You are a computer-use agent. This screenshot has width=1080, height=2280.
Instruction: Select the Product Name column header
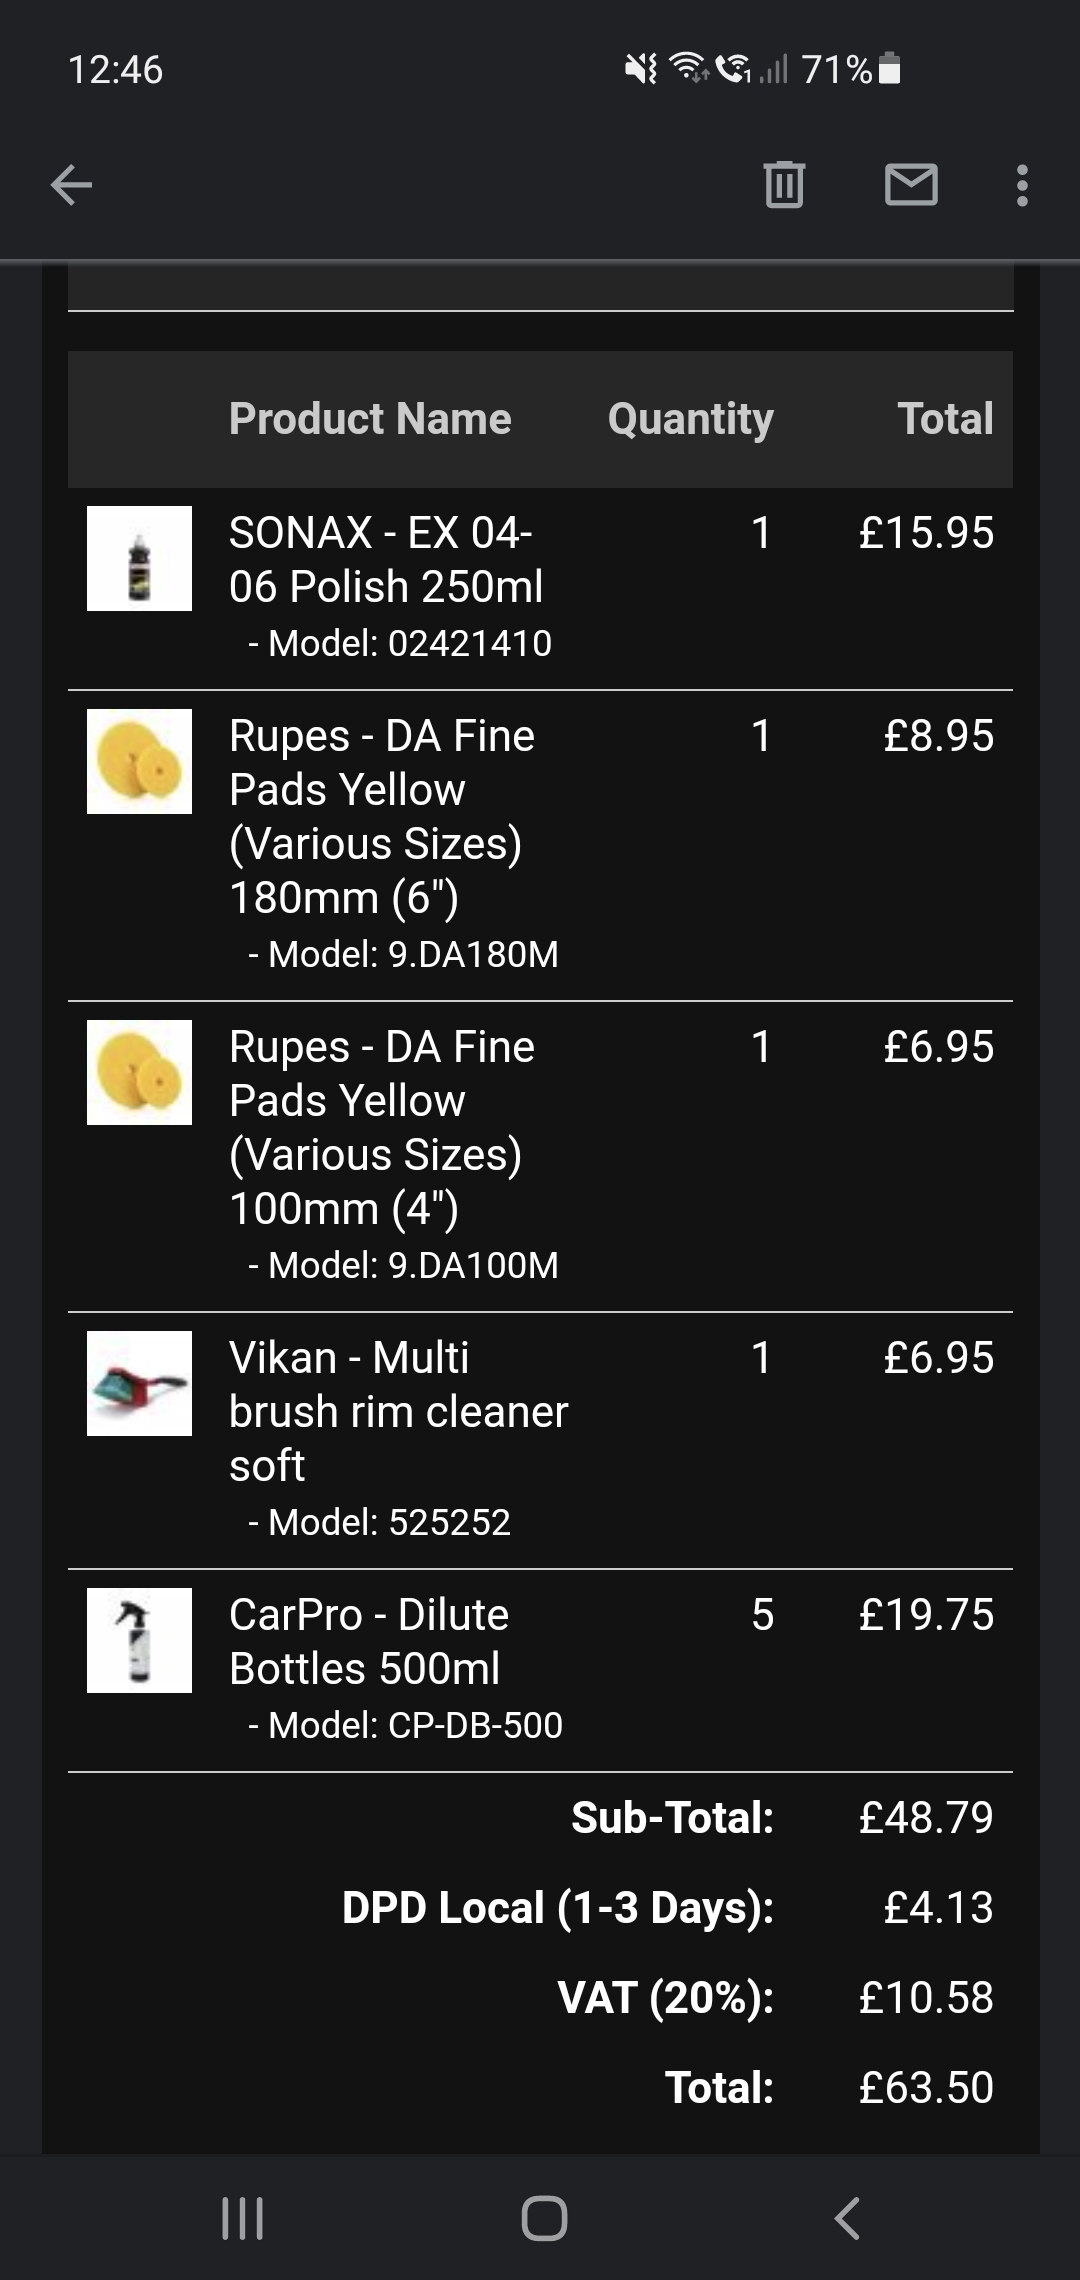click(370, 418)
